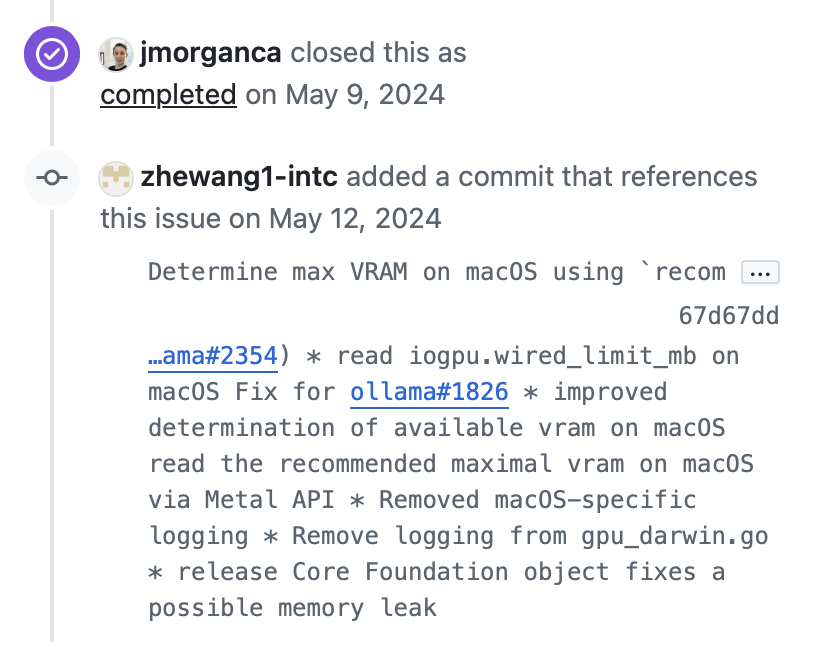Open jmorganca's profile avatar
The height and width of the screenshot is (648, 832).
click(116, 54)
